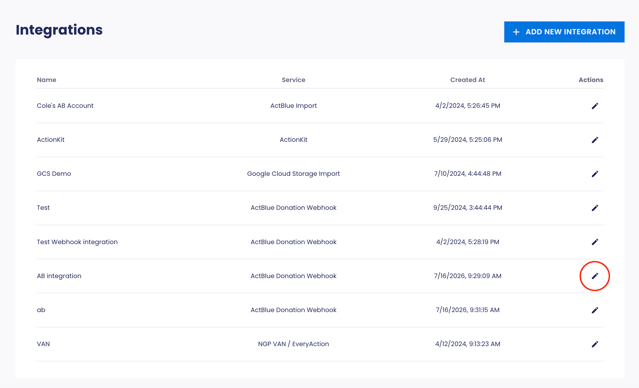Open edit for the Test integration

(x=595, y=208)
